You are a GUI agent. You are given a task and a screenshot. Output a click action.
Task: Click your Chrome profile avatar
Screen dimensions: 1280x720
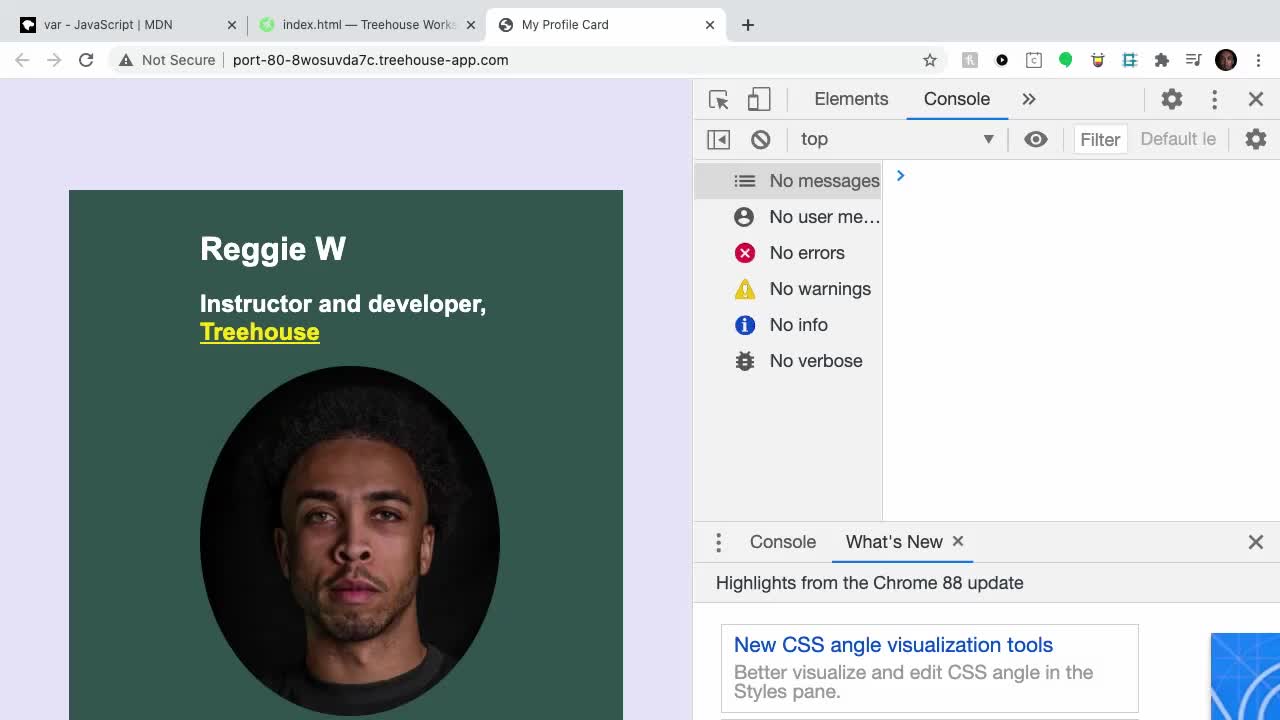[x=1225, y=60]
